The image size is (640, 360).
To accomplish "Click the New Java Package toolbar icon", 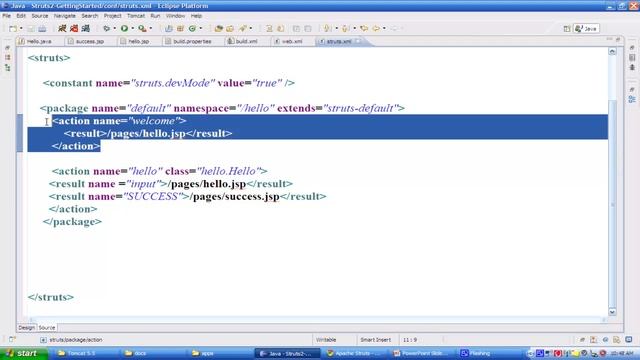I will pyautogui.click(x=180, y=29).
